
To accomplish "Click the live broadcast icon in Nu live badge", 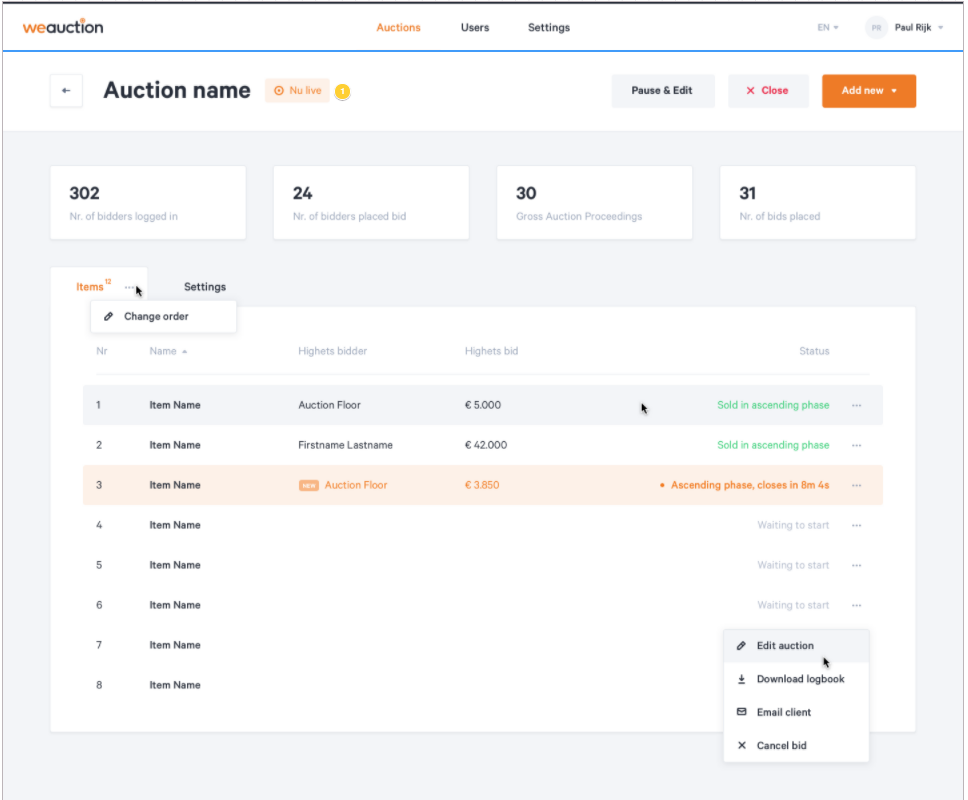I will pyautogui.click(x=278, y=90).
